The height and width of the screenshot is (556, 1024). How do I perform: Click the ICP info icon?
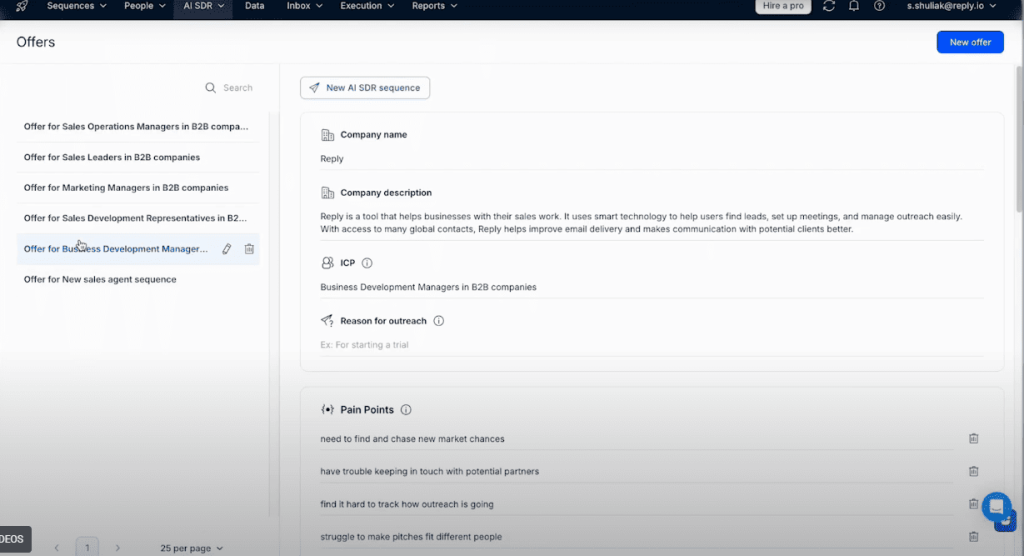click(367, 263)
